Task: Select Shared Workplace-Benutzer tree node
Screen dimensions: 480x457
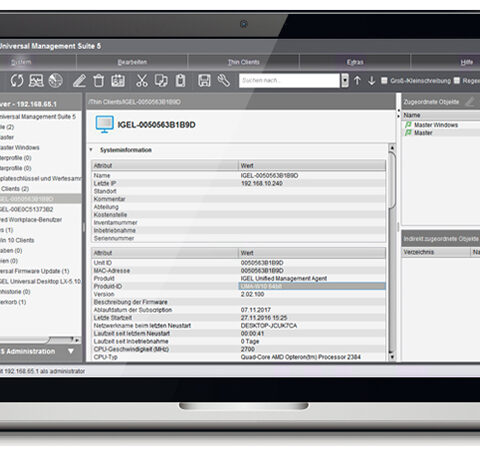Action: [x=31, y=220]
